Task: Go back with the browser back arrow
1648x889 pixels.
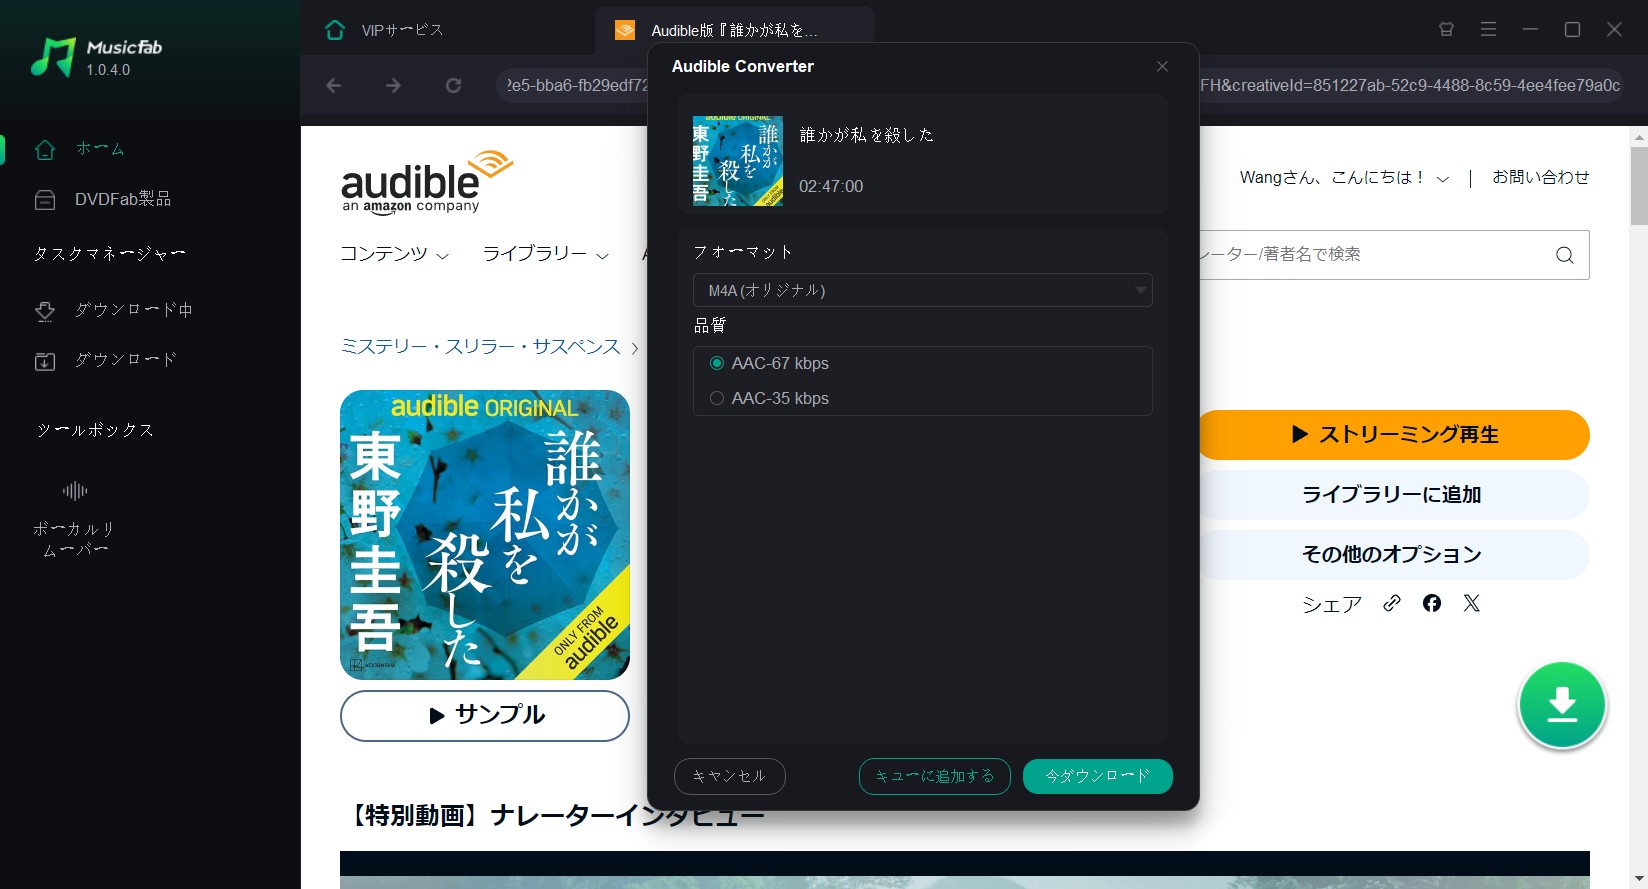Action: (334, 86)
